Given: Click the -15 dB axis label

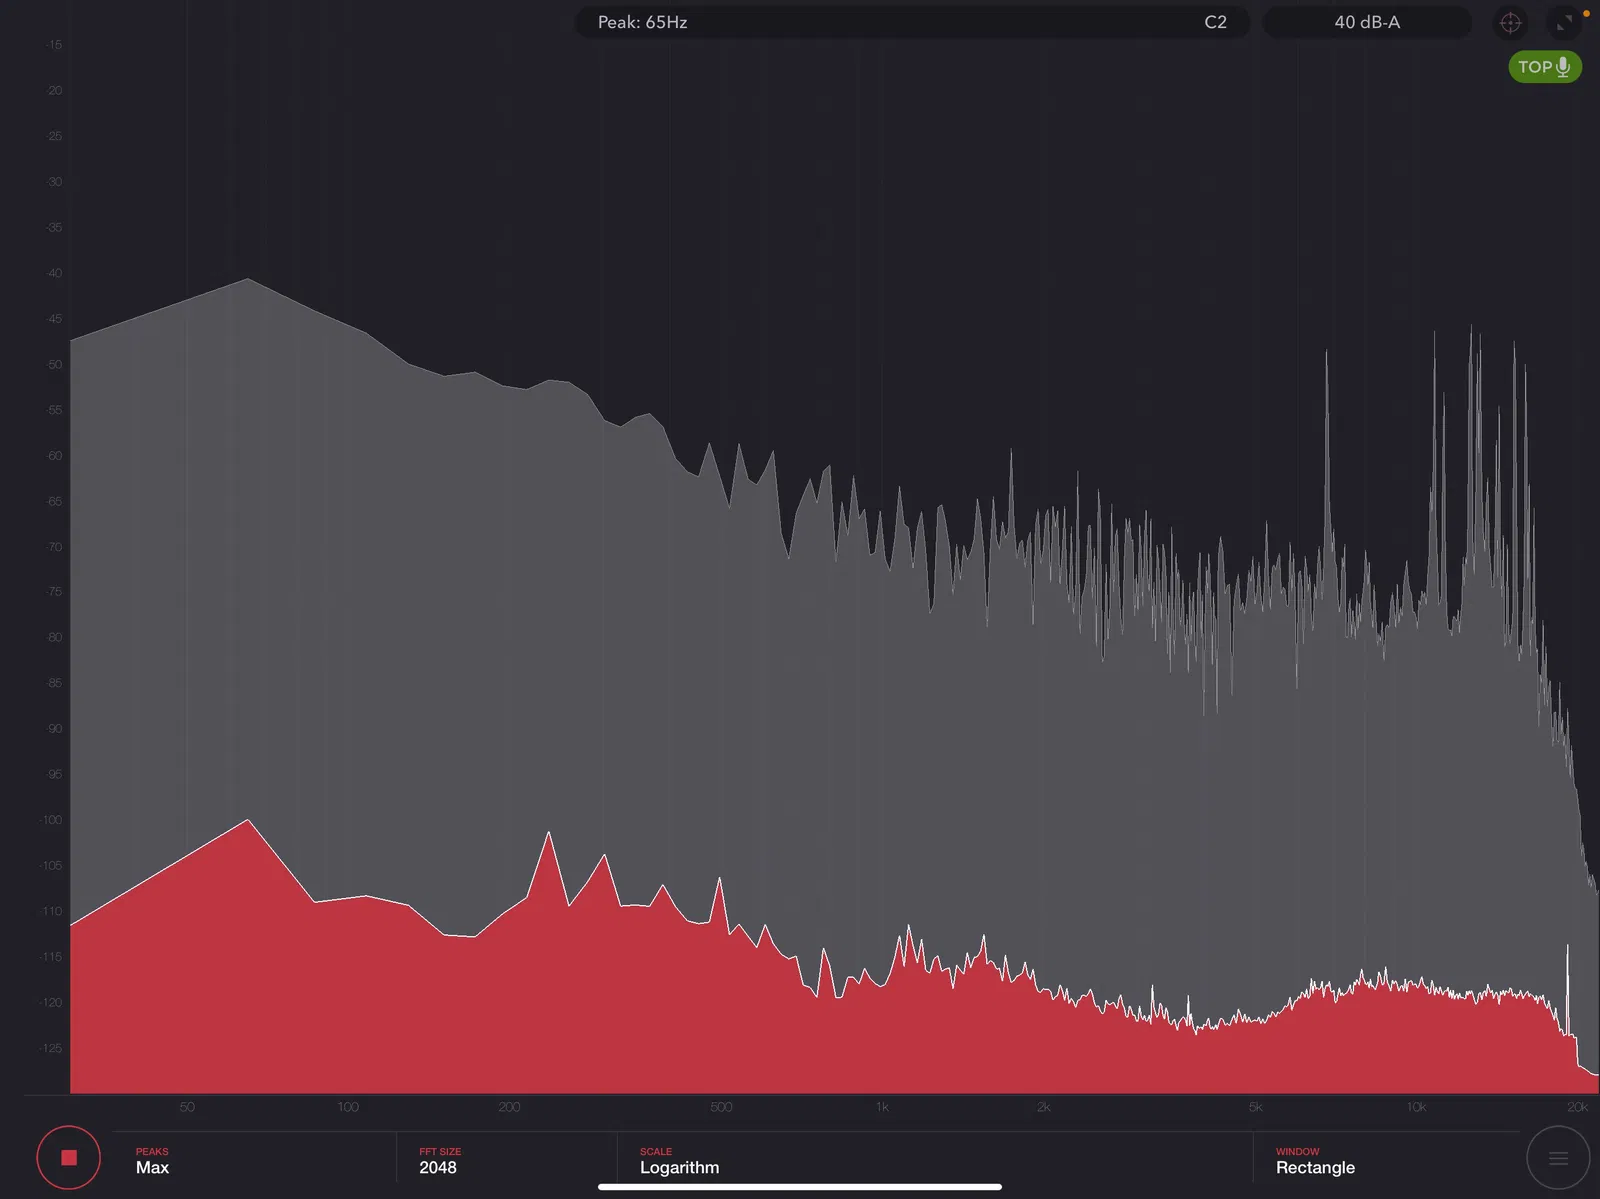Looking at the screenshot, I should (53, 45).
